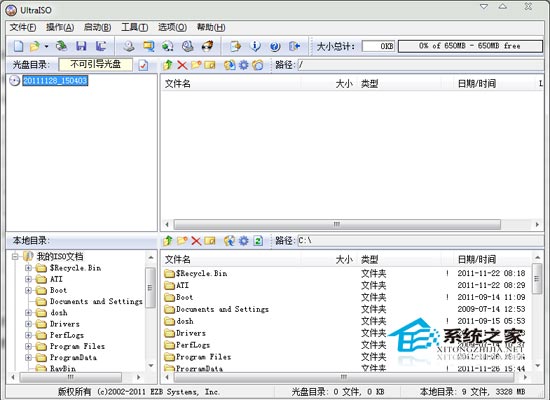The image size is (550, 400).
Task: Click Up folder icon in local directory toolbar
Action: [x=168, y=241]
